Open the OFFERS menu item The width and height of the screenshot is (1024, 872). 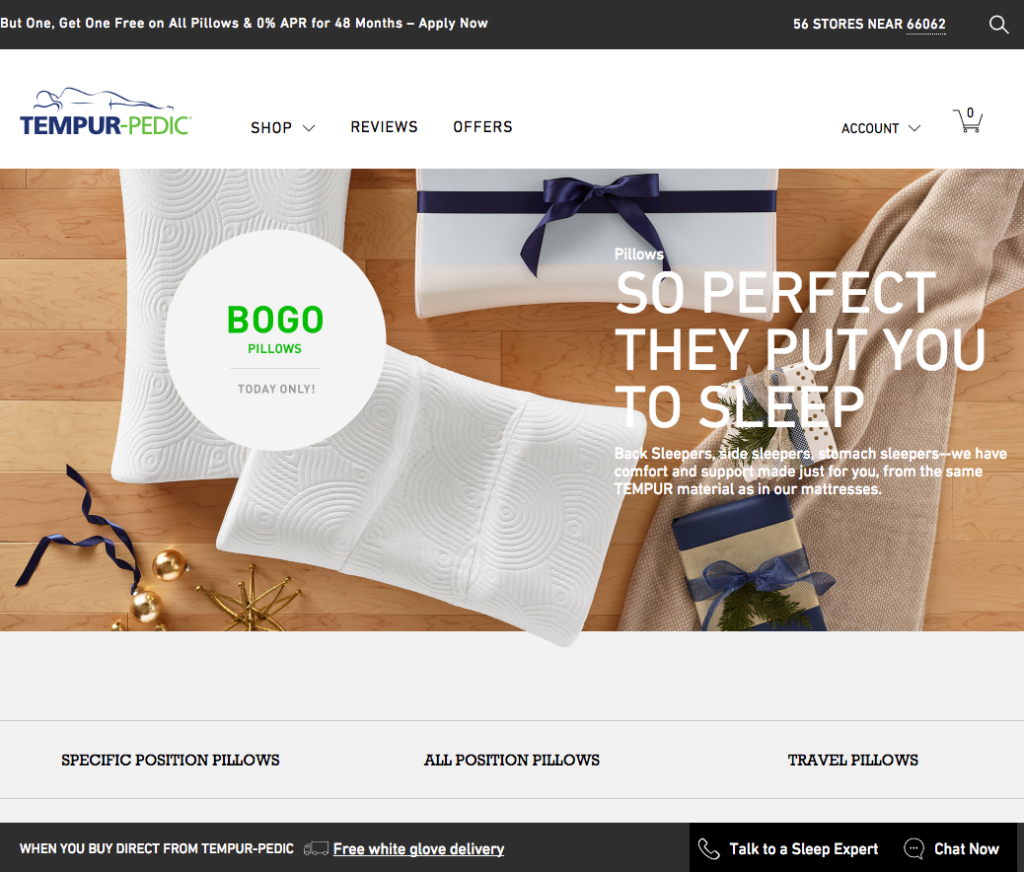483,127
